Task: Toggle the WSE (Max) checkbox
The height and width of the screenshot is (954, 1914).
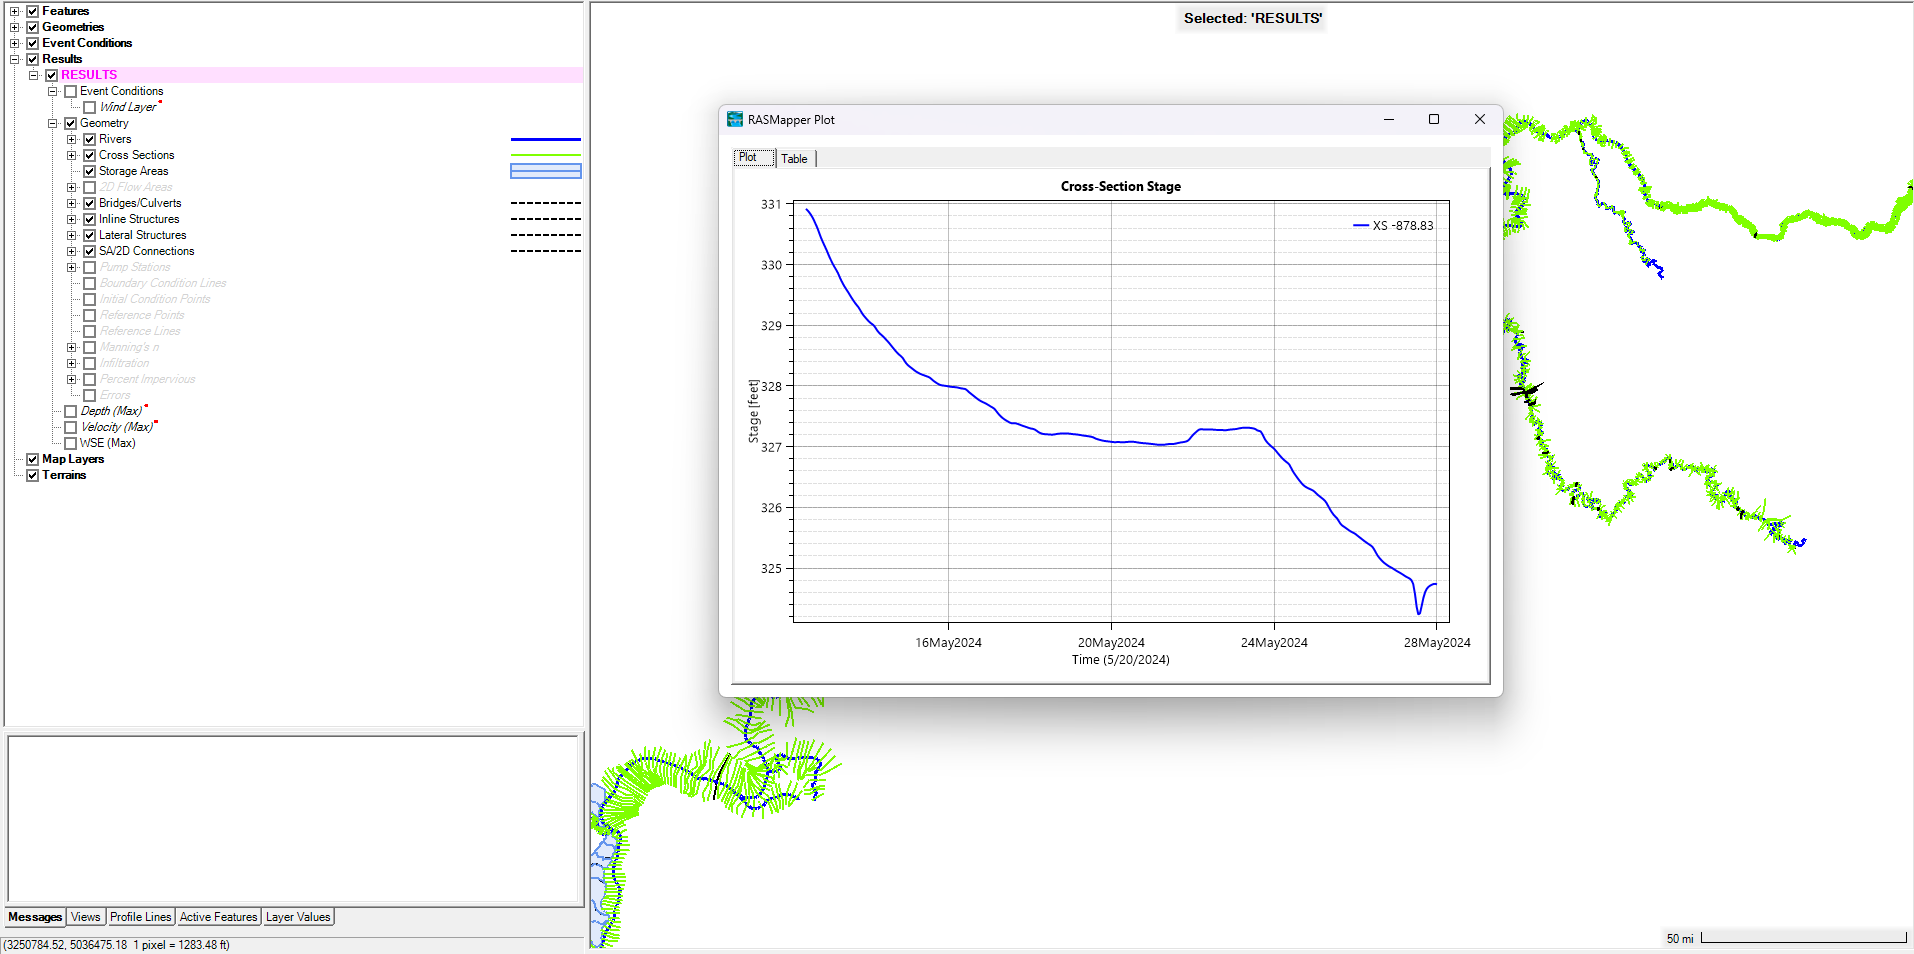Action: [70, 443]
